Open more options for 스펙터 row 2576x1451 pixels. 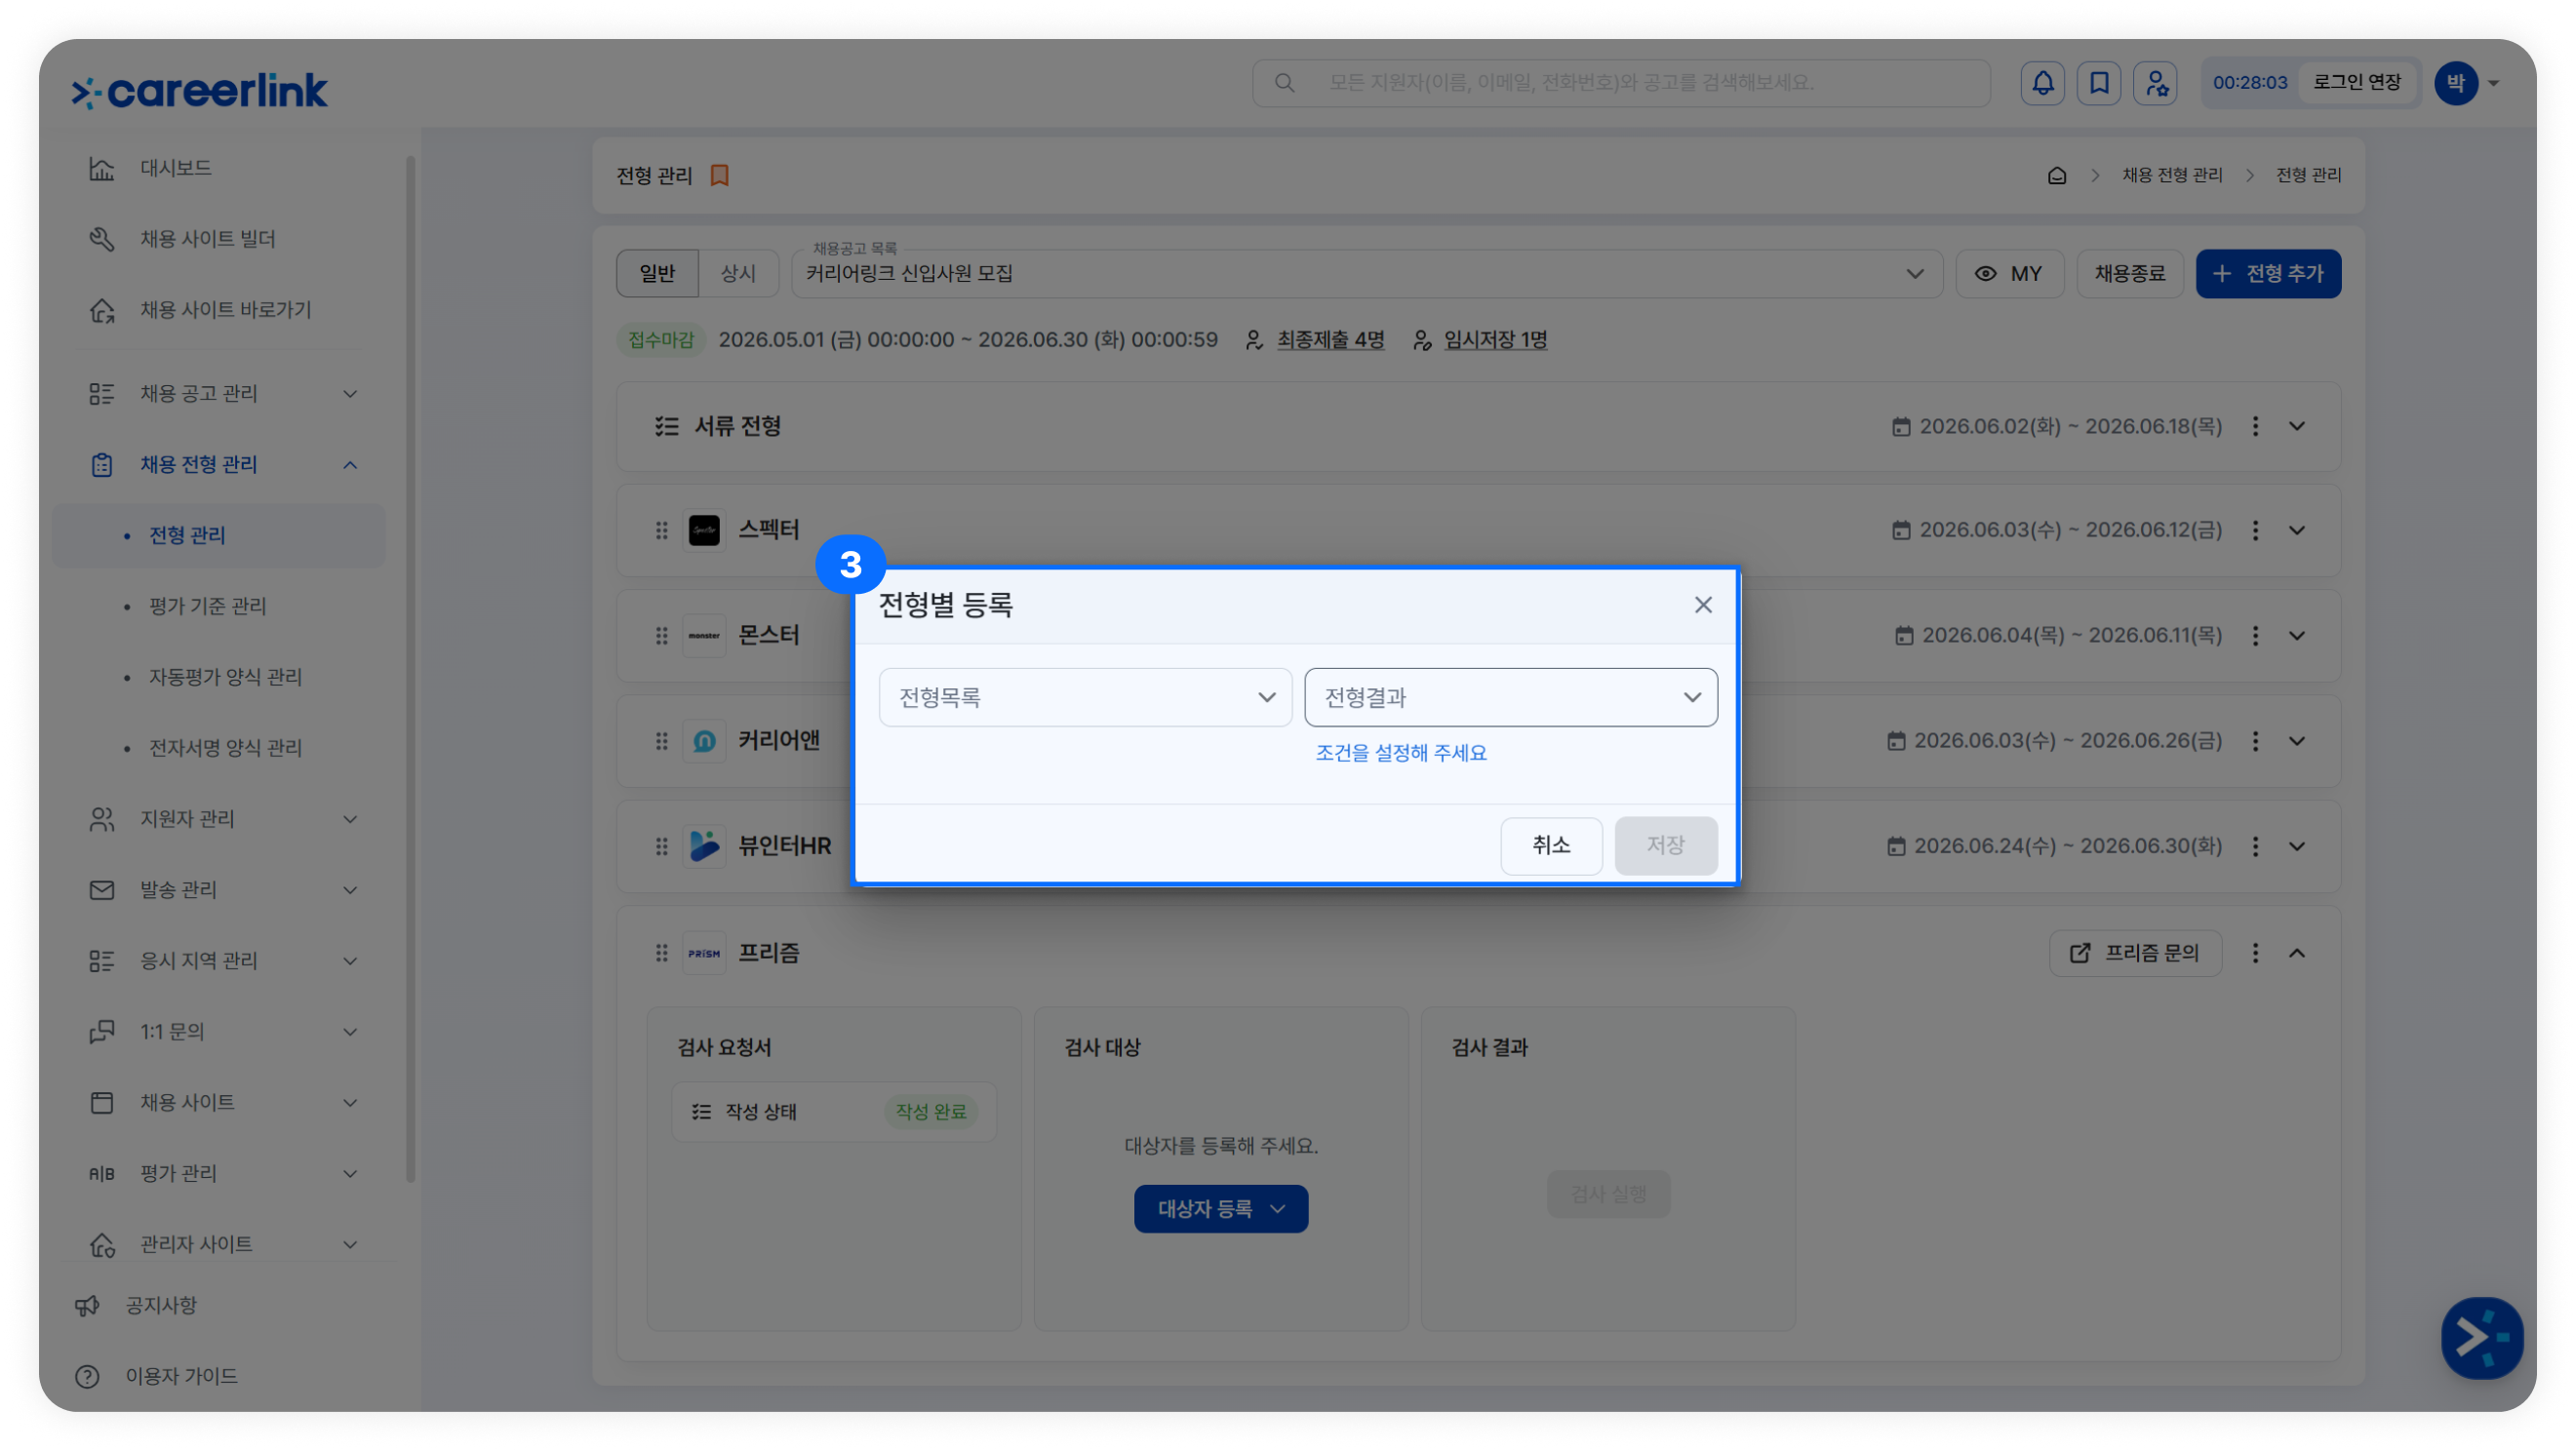(x=2254, y=531)
